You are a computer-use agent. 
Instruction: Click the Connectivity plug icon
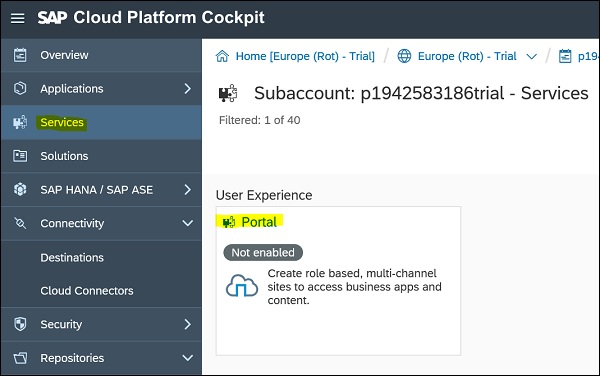(20, 223)
